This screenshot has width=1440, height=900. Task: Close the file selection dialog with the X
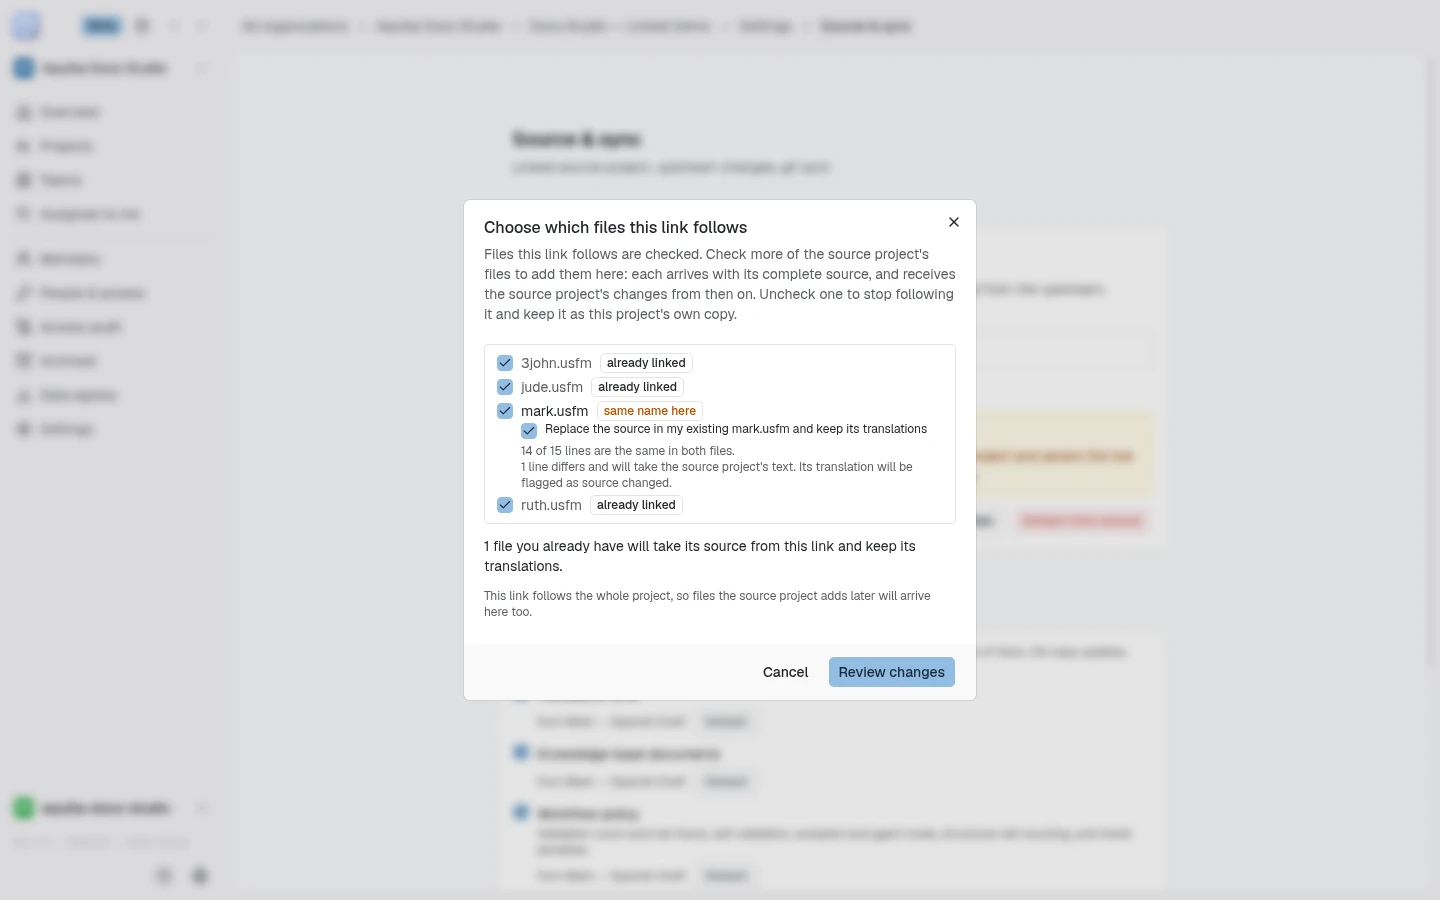[x=954, y=222]
